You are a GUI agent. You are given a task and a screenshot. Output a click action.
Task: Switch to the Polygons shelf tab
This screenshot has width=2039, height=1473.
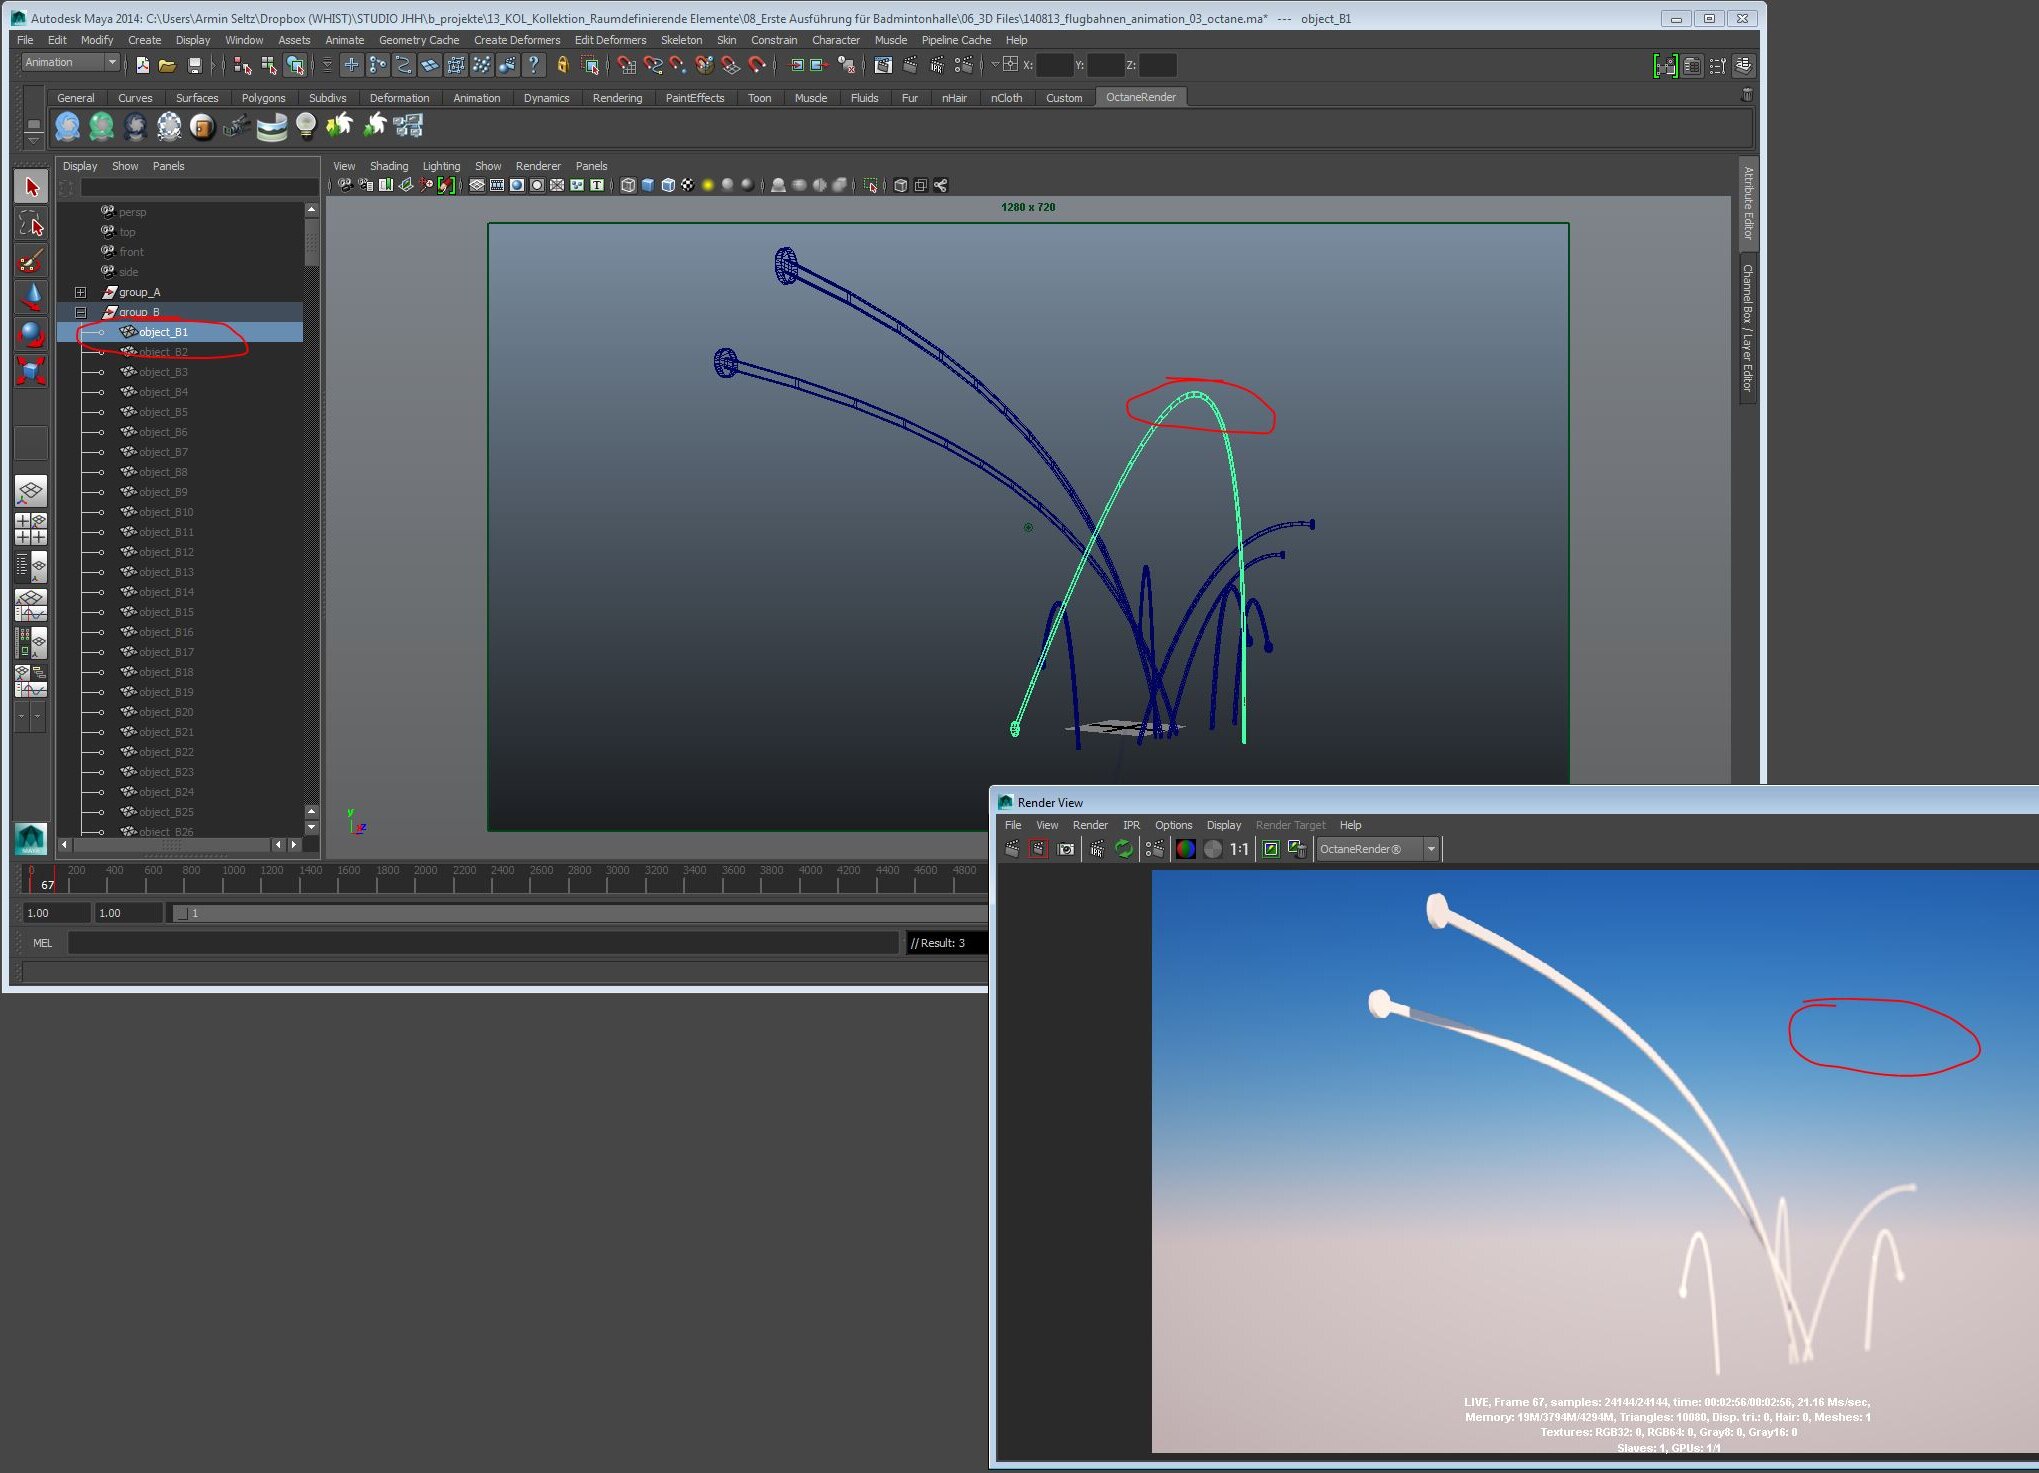tap(263, 98)
